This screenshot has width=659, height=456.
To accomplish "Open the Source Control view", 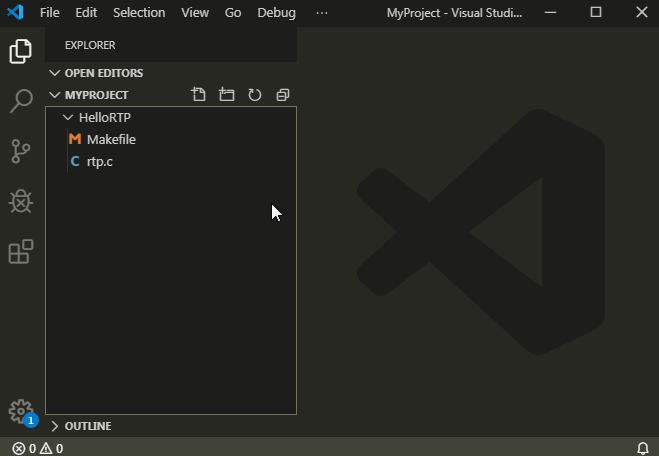I will click(21, 151).
